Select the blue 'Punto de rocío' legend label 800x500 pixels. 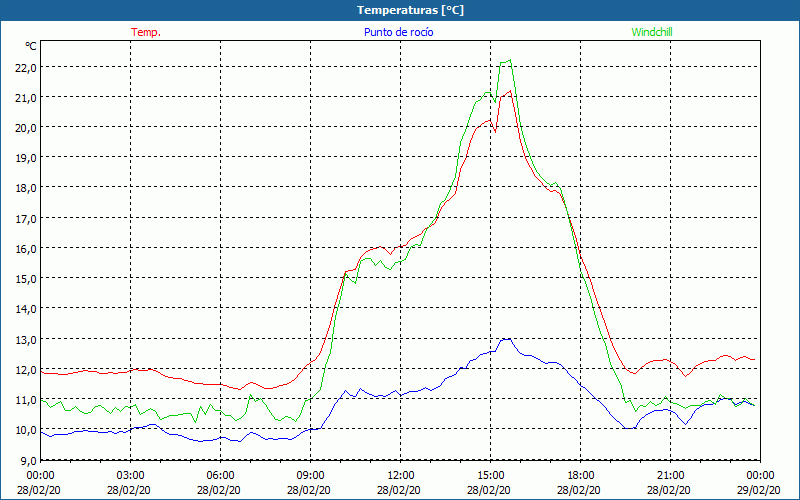tap(399, 32)
